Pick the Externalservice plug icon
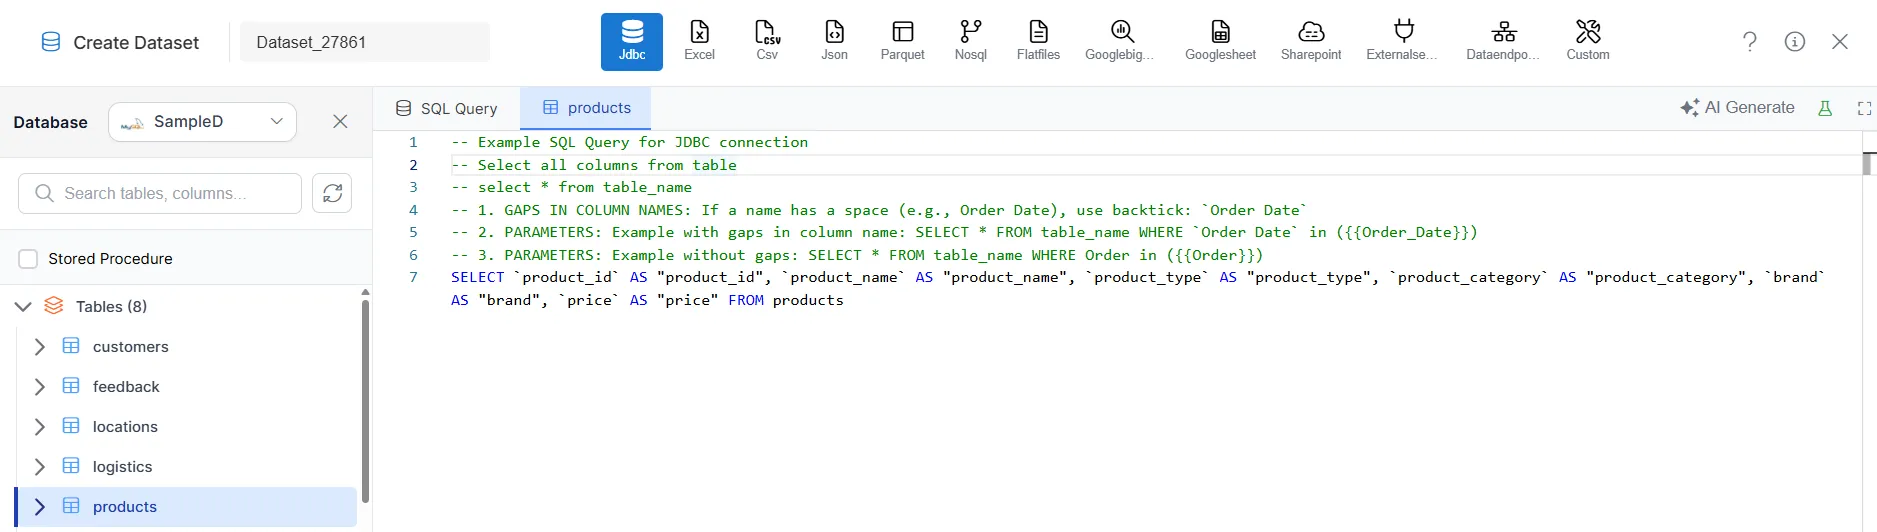The image size is (1877, 532). click(x=1403, y=42)
